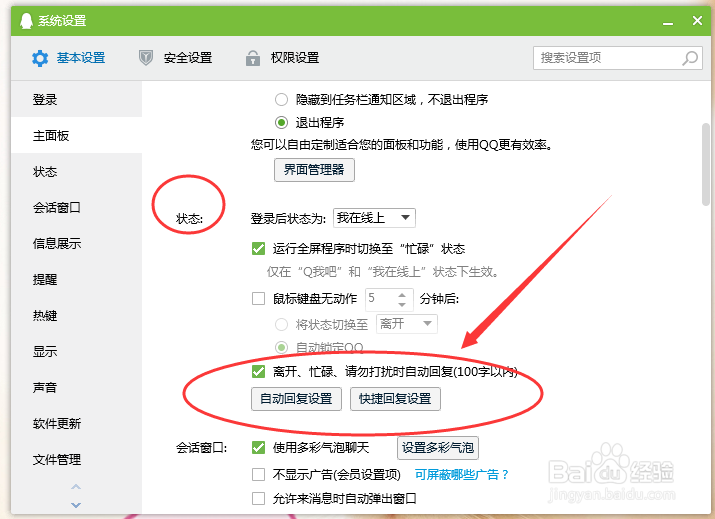The width and height of the screenshot is (715, 519).
Task: Open 软件更新 in the sidebar
Action: (76, 424)
